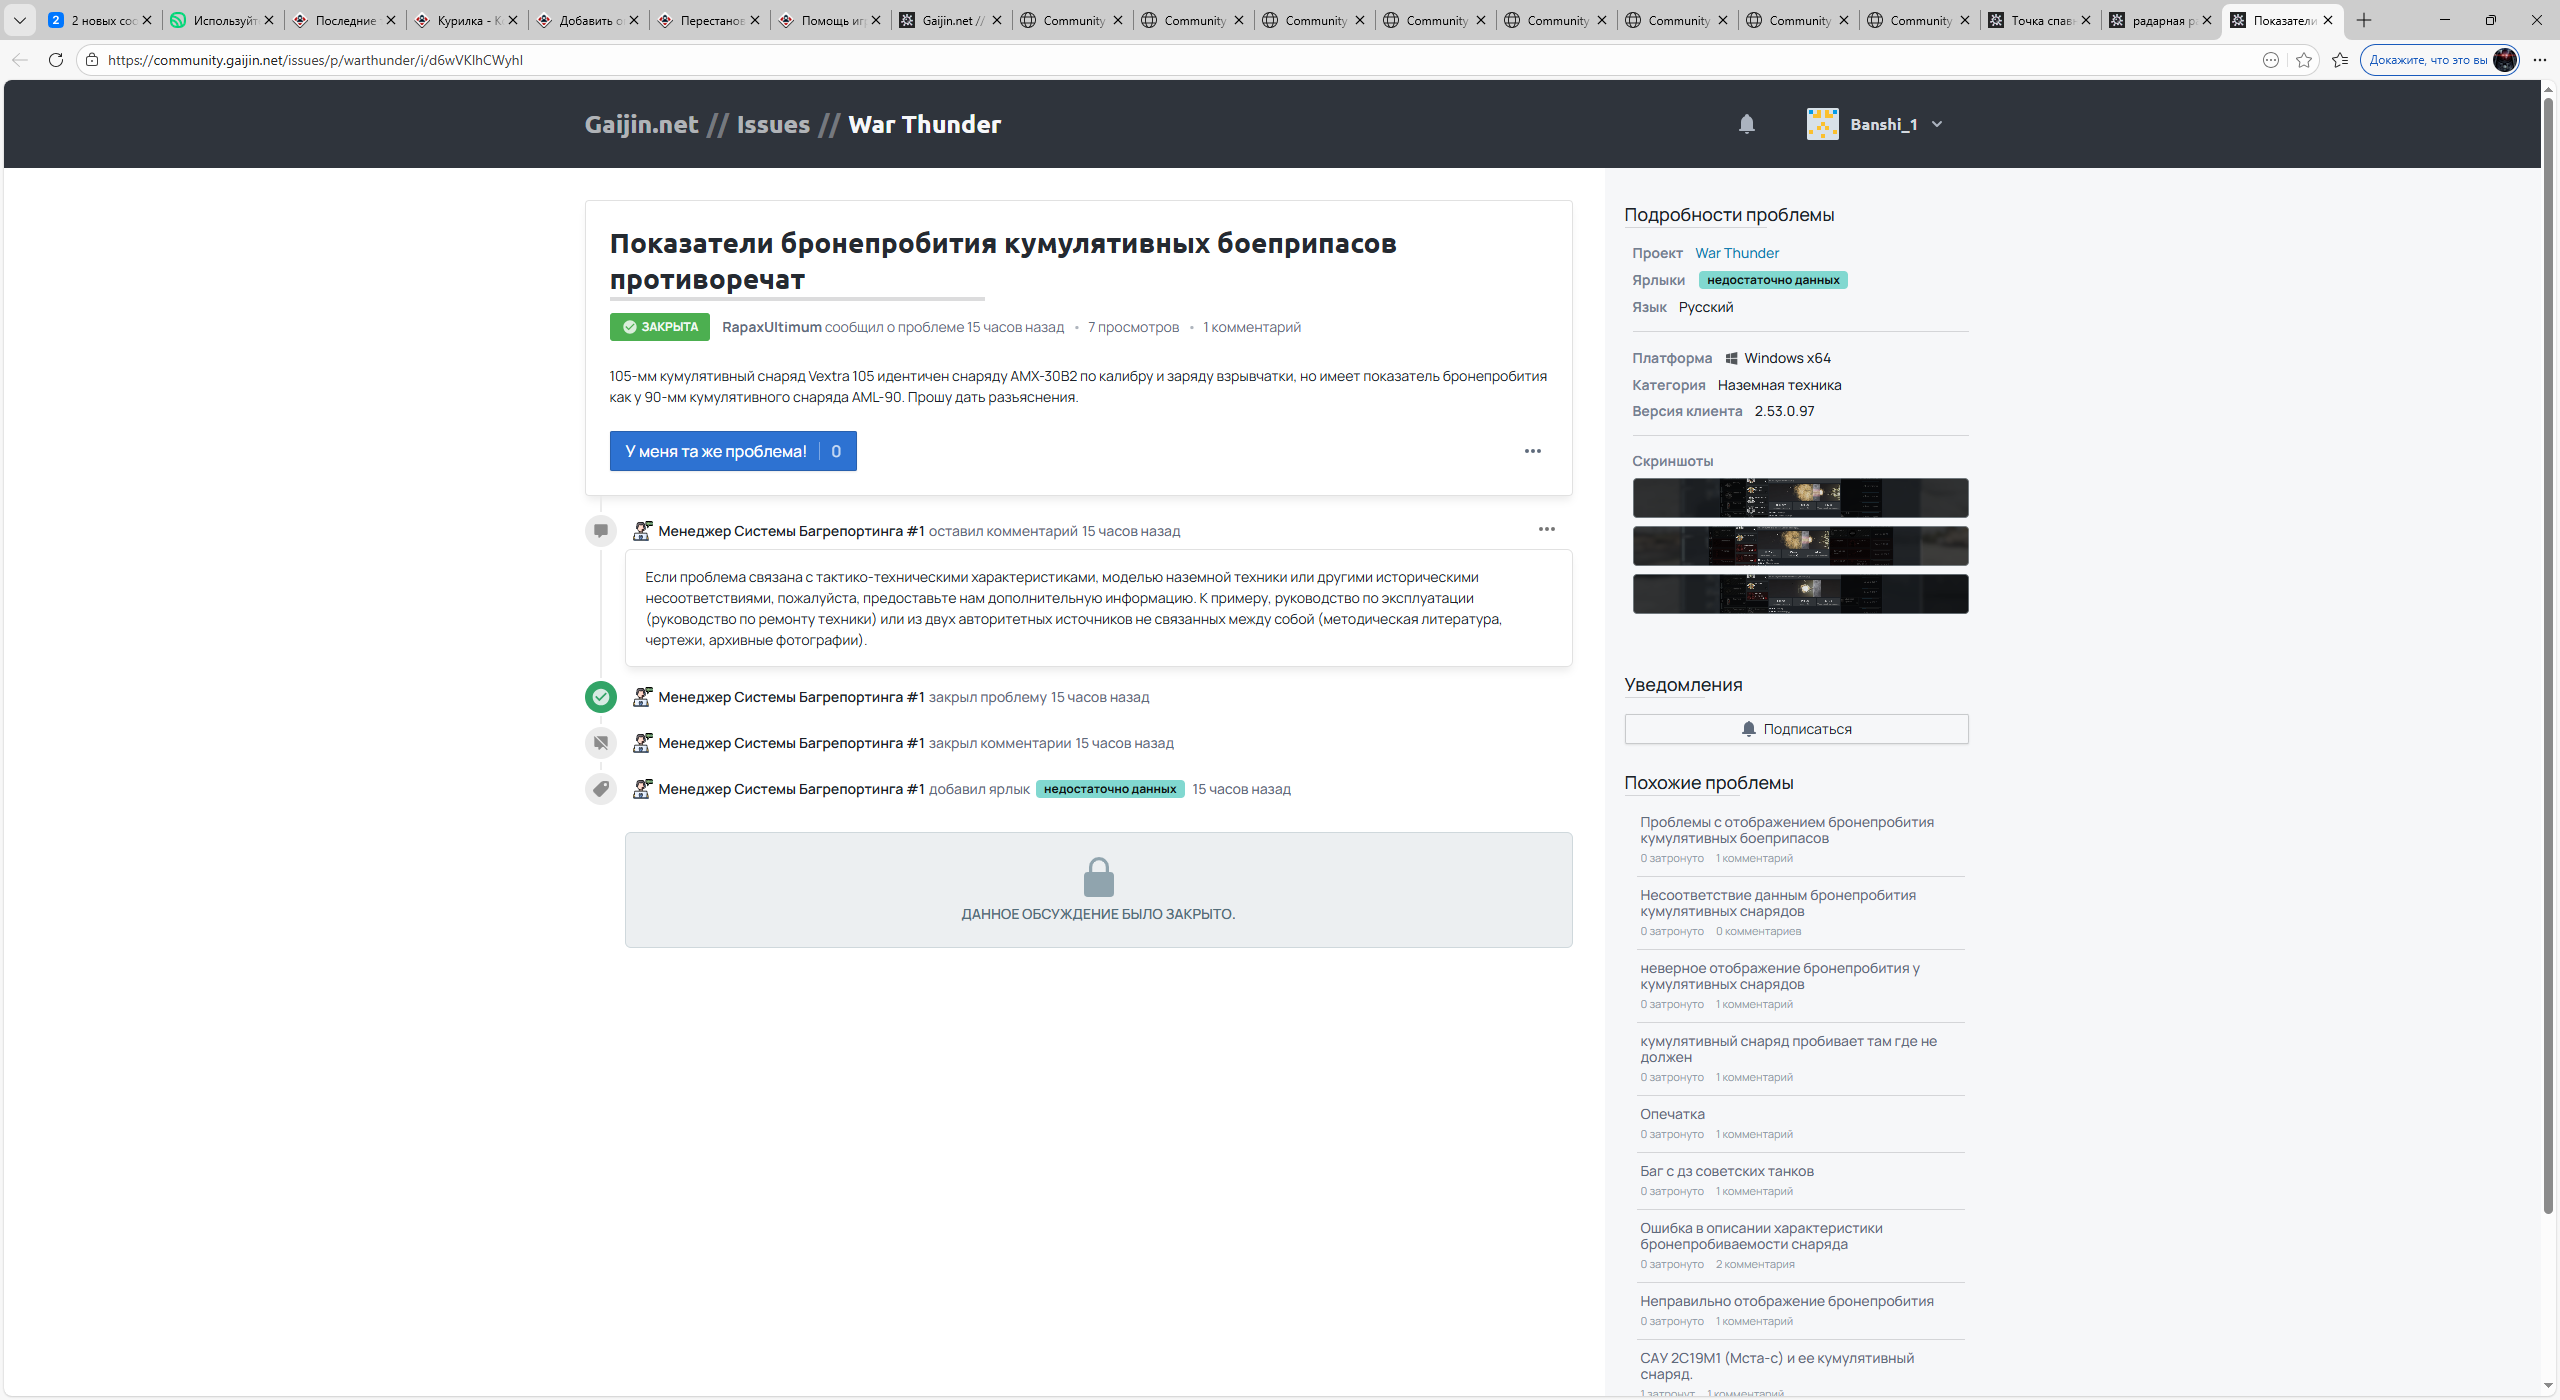The width and height of the screenshot is (2560, 1400).
Task: Add page to favorites star icon
Action: click(x=2304, y=60)
